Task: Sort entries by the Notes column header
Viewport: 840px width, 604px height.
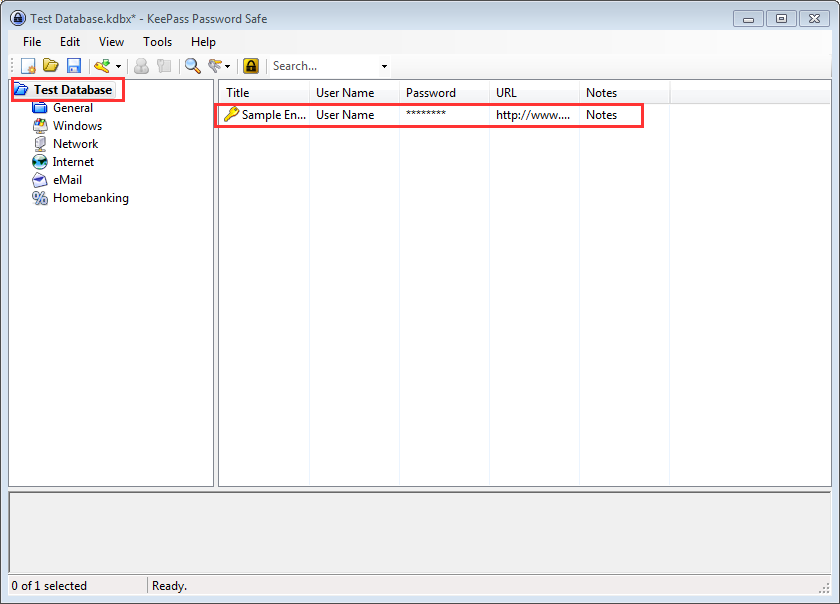Action: (624, 93)
